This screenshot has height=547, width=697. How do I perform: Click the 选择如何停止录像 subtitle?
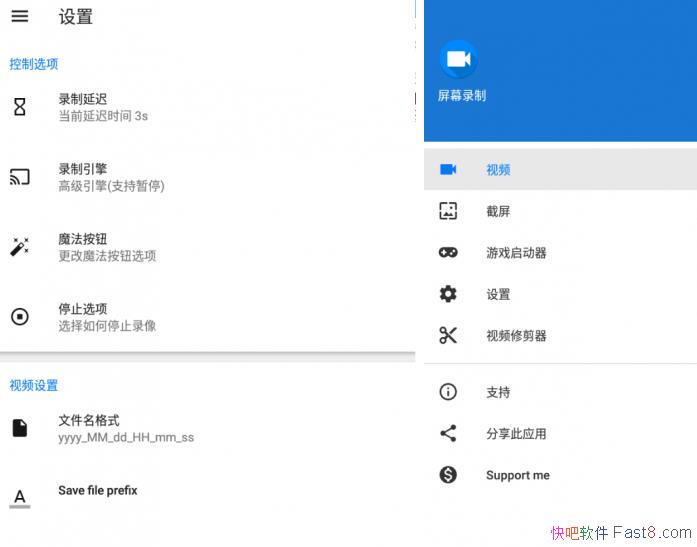pos(107,326)
